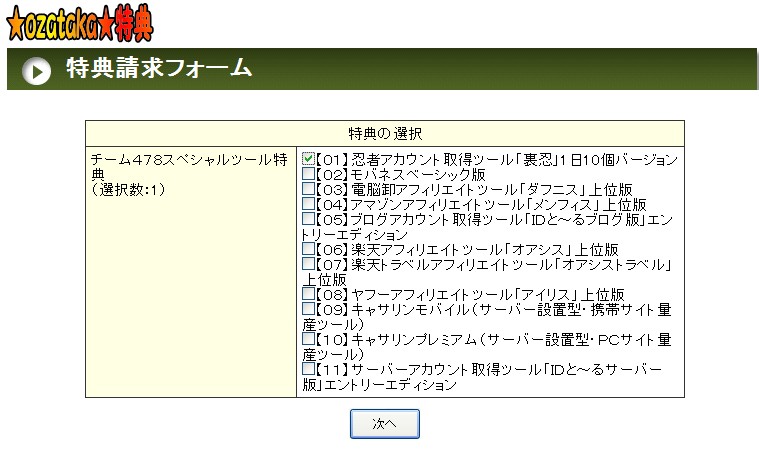Enable option 08 ヤフー アイリス checkbox

309,294
